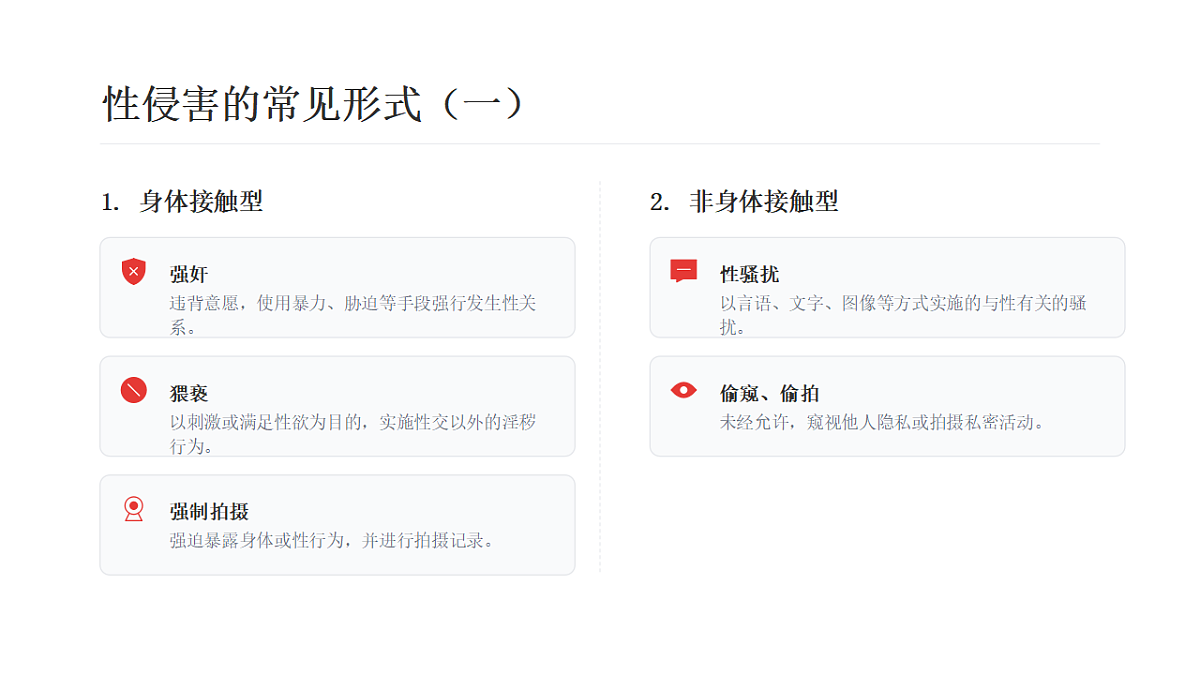Select the heading 2. 非身体接触型

click(x=744, y=201)
